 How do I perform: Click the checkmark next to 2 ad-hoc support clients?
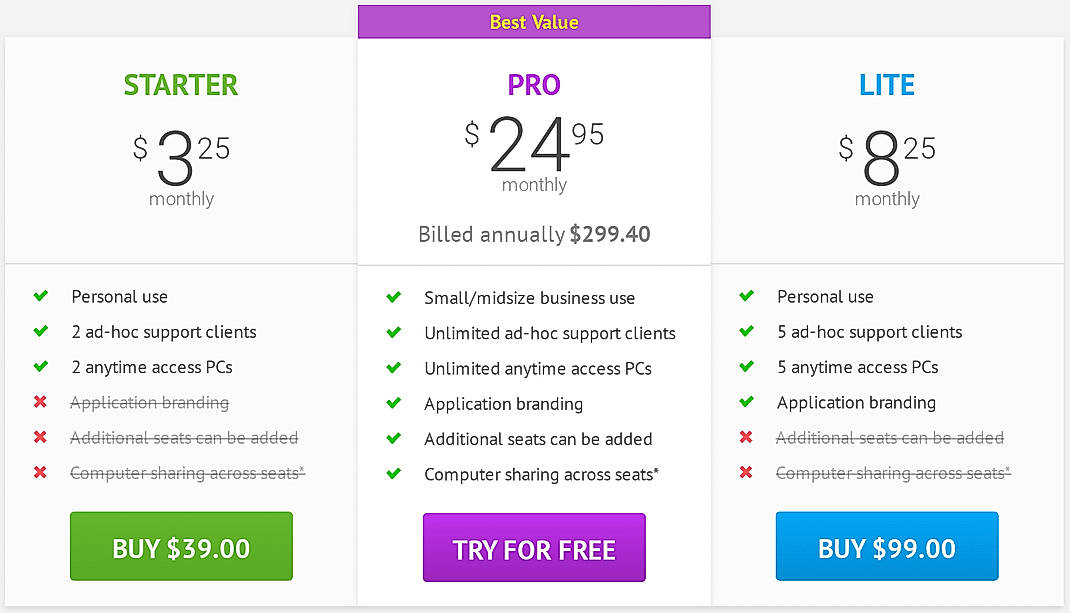click(x=40, y=332)
